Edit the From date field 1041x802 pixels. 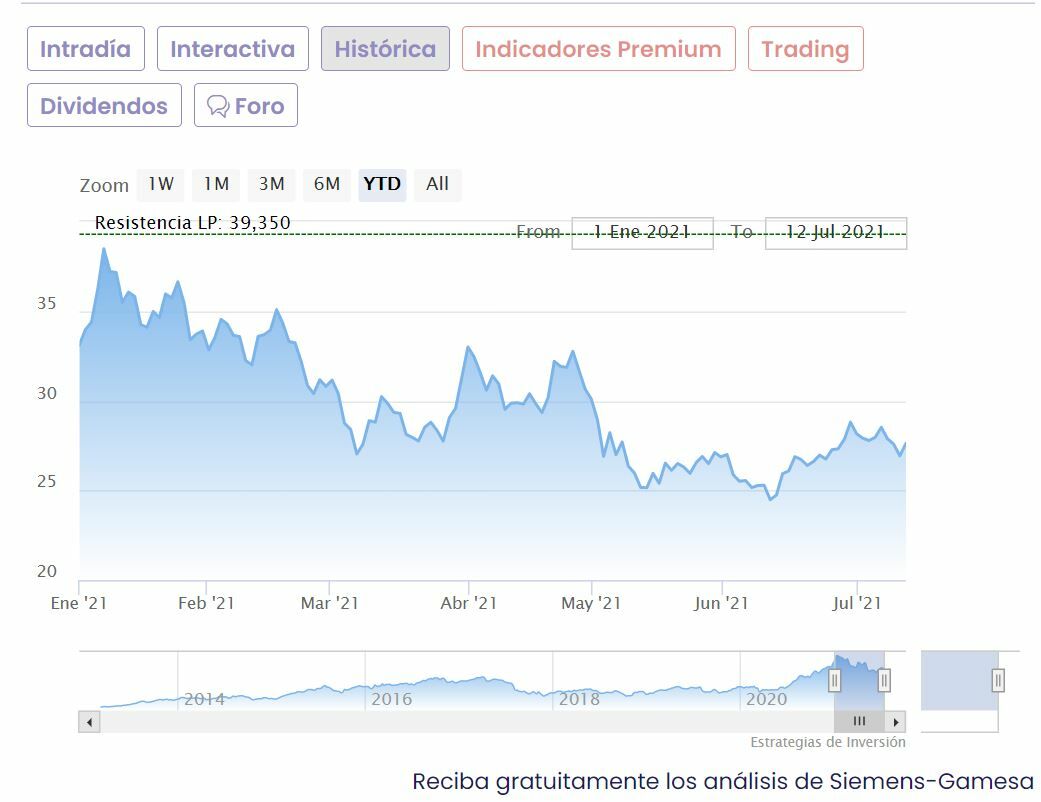coord(642,232)
